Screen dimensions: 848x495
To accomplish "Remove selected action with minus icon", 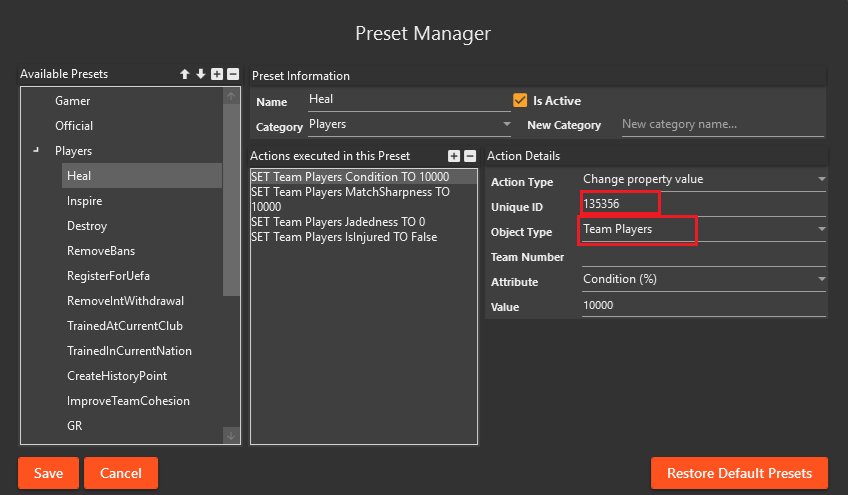I will [470, 156].
